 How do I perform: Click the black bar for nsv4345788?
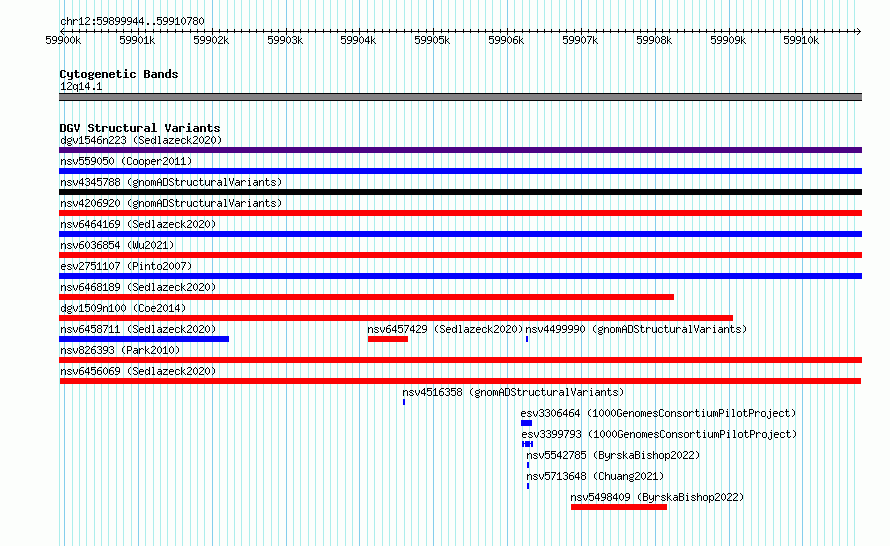pos(460,192)
